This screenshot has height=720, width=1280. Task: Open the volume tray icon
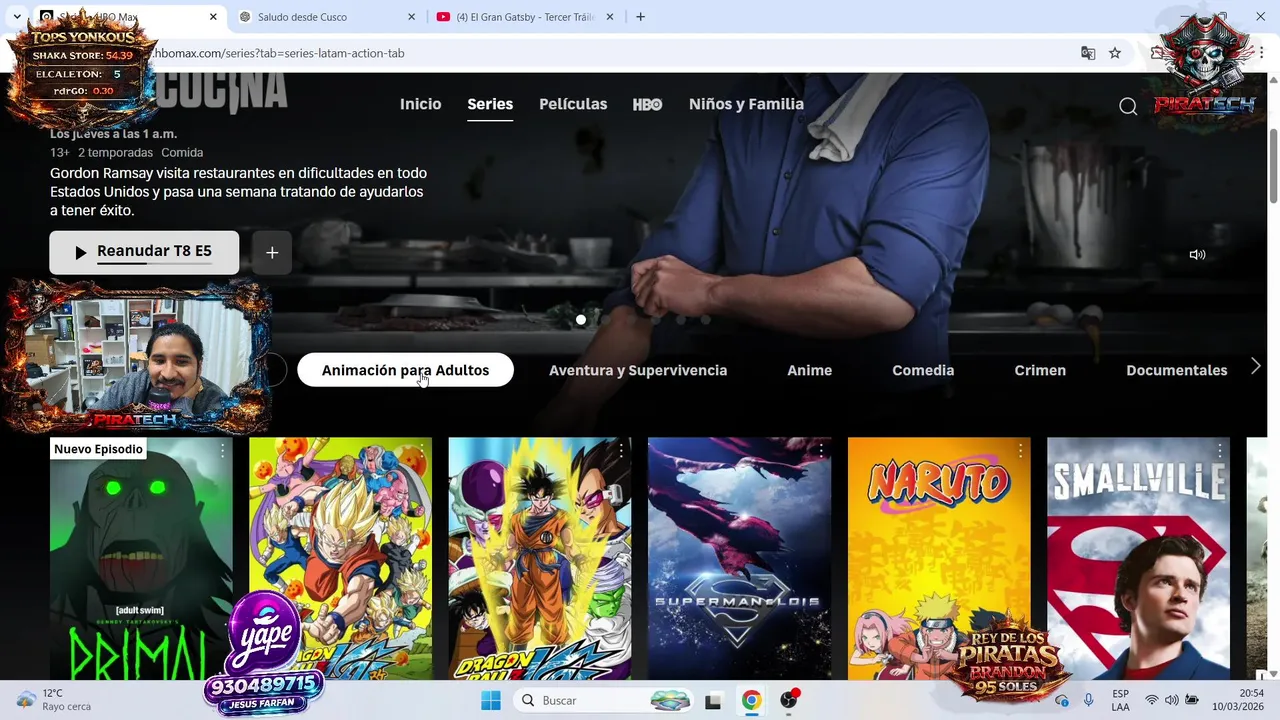click(x=1171, y=700)
